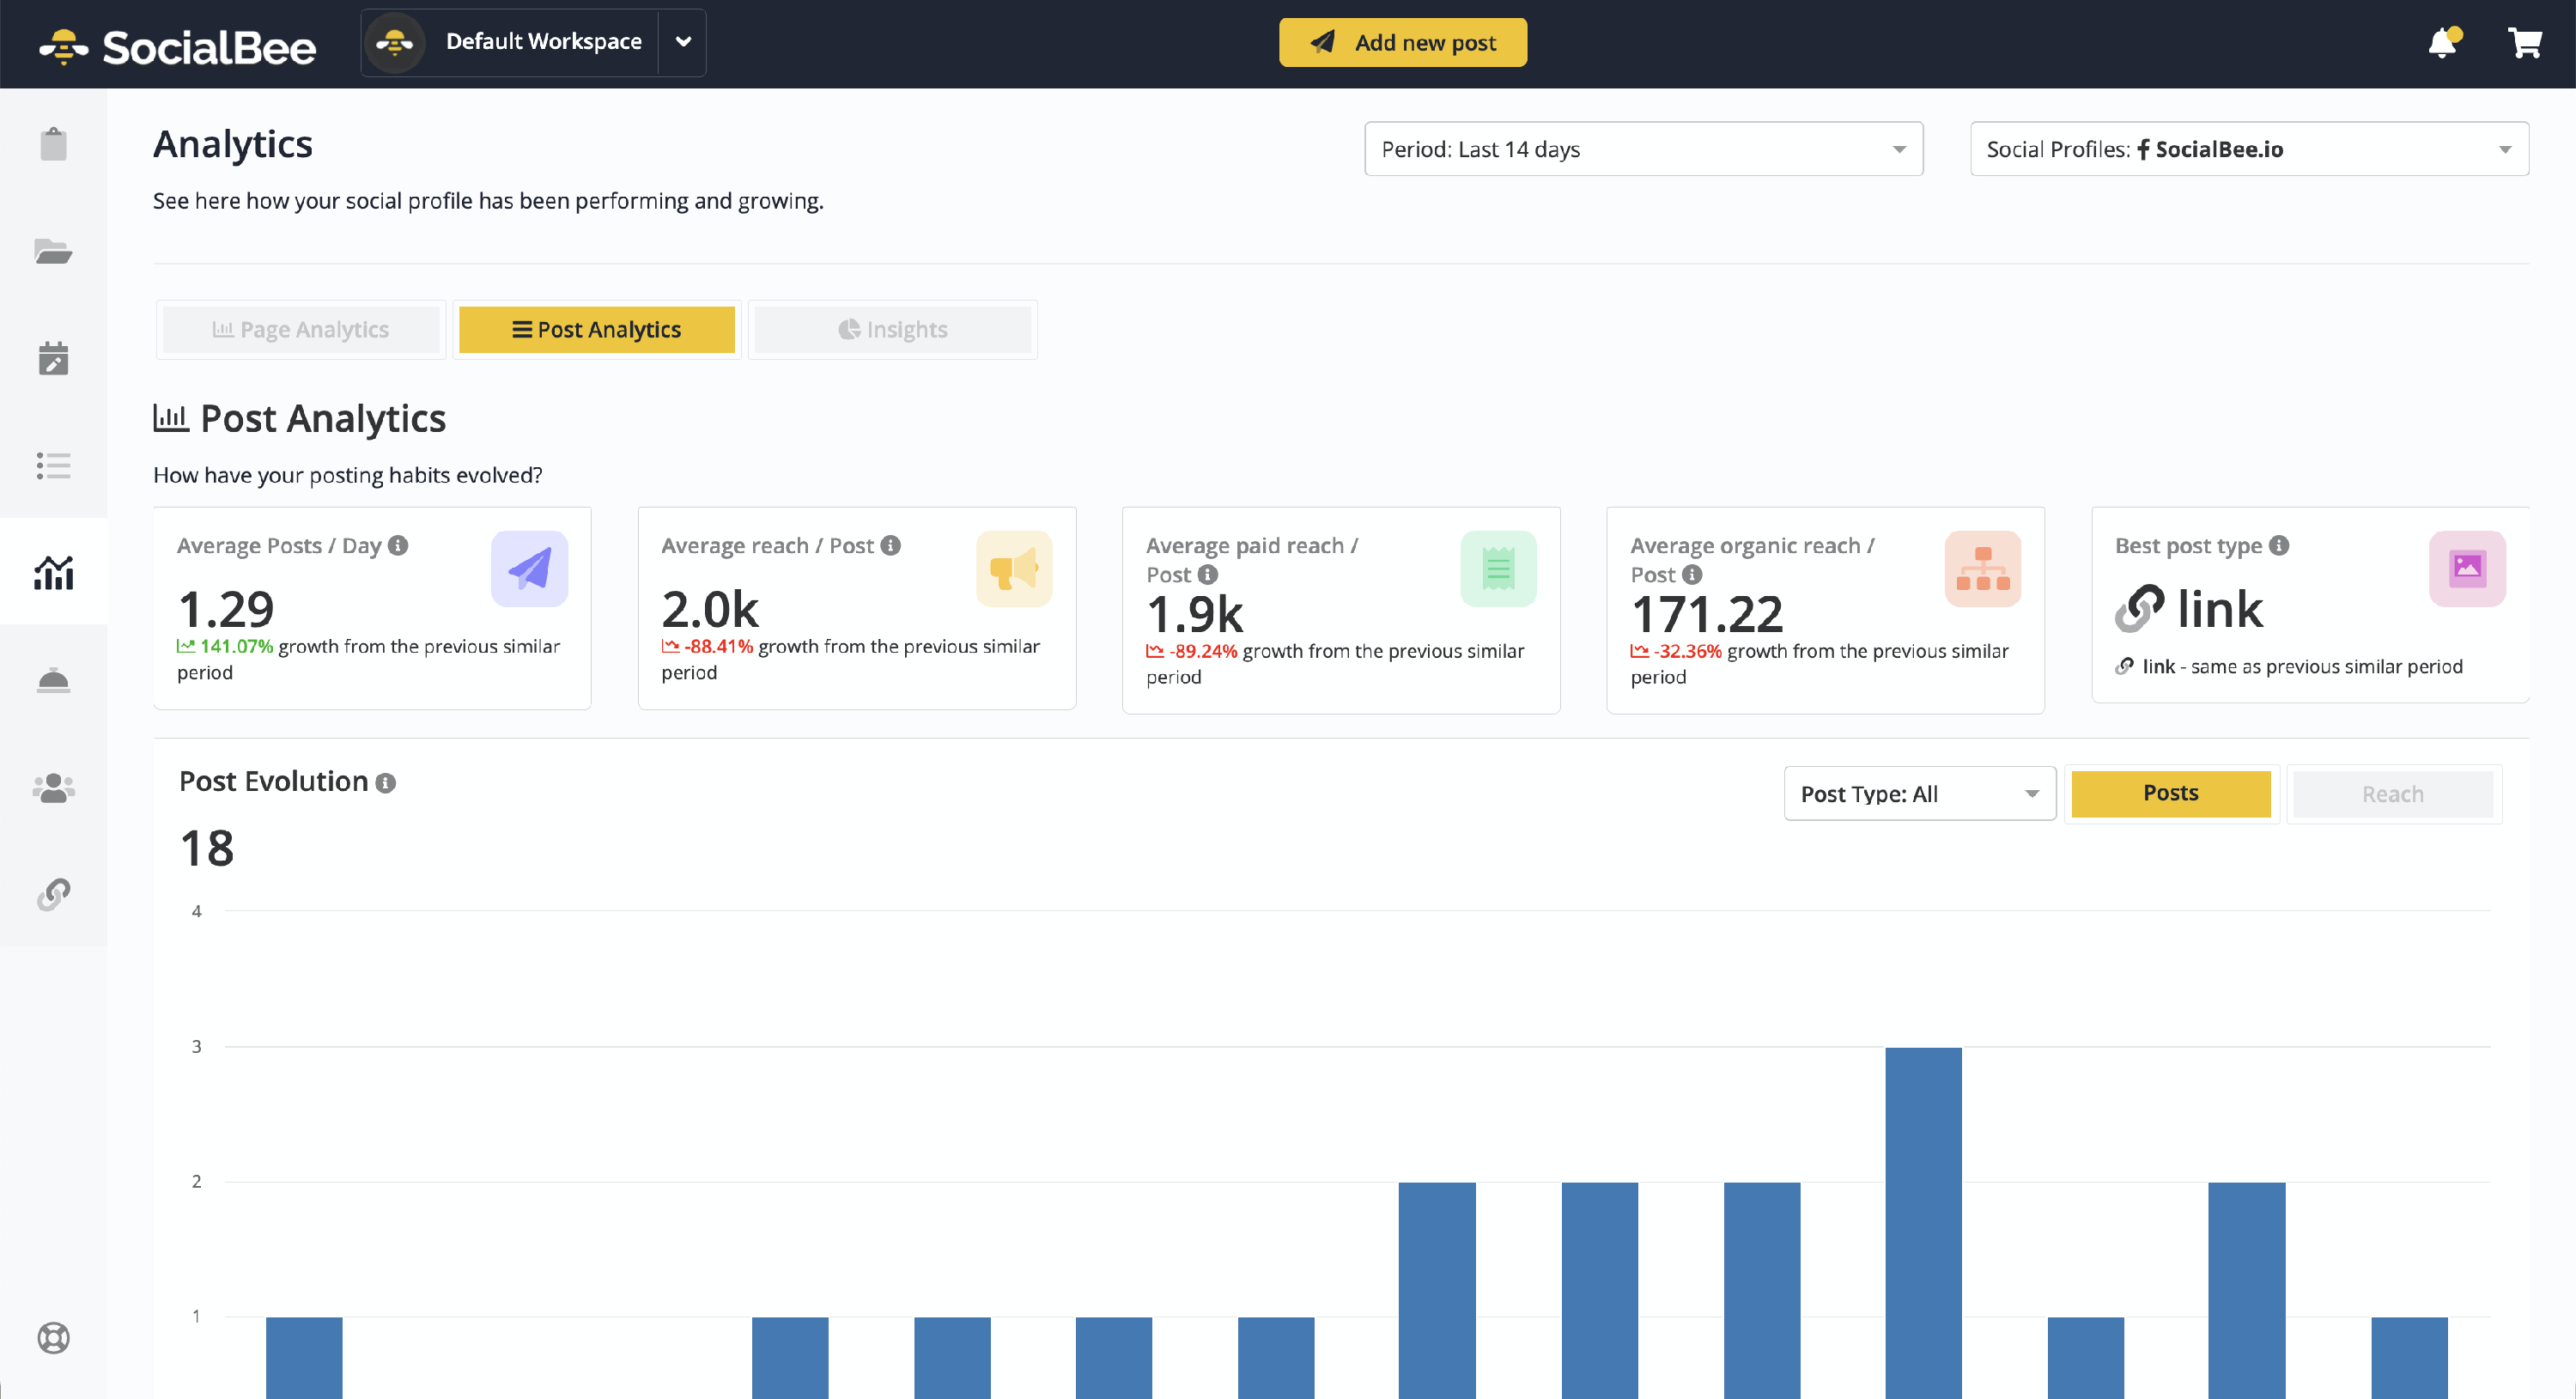Image resolution: width=2576 pixels, height=1399 pixels.
Task: Click the 1.29 average posts value
Action: pos(225,609)
